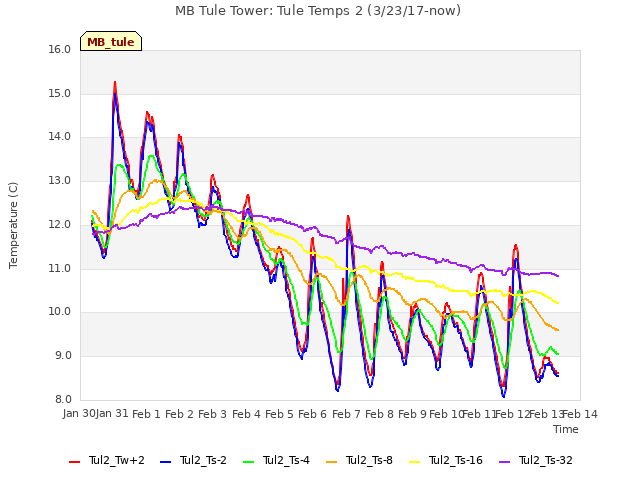Click the Feb 3 x-axis label
The width and height of the screenshot is (640, 480).
tap(212, 414)
